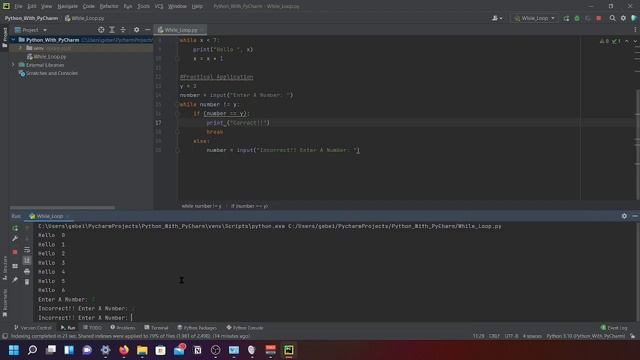Viewport: 640px width, 360px height.
Task: Open the Tools menu
Action: (x=143, y=7)
